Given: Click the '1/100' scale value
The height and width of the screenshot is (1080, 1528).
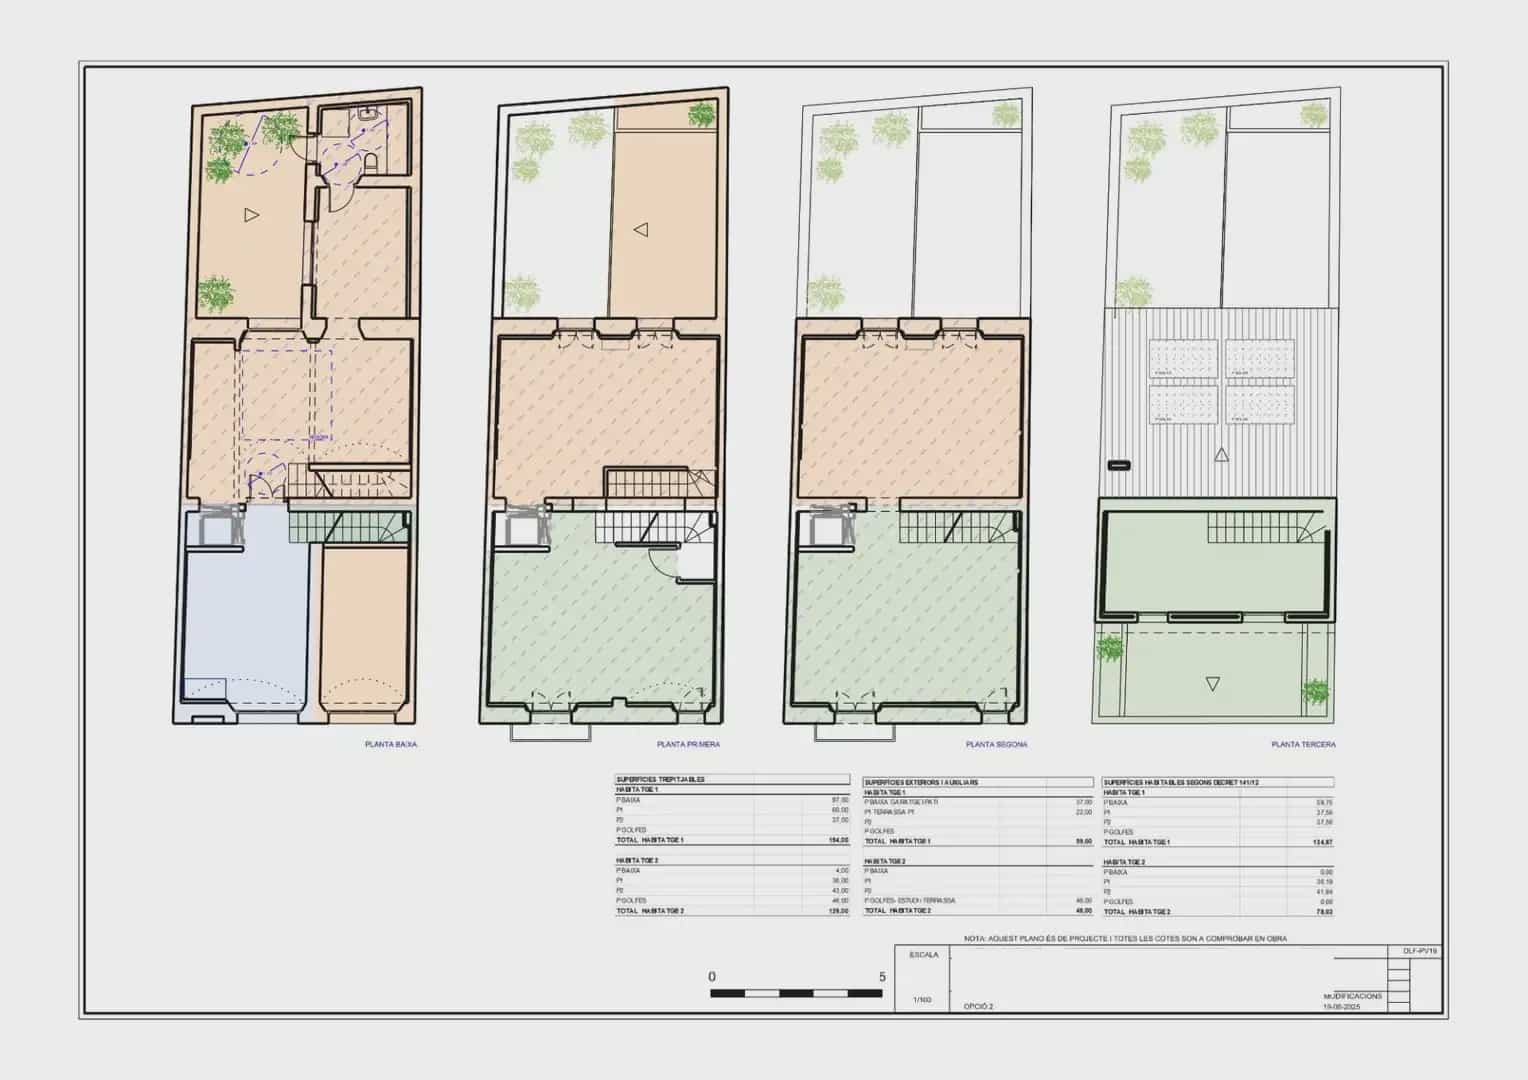Looking at the screenshot, I should [x=921, y=999].
